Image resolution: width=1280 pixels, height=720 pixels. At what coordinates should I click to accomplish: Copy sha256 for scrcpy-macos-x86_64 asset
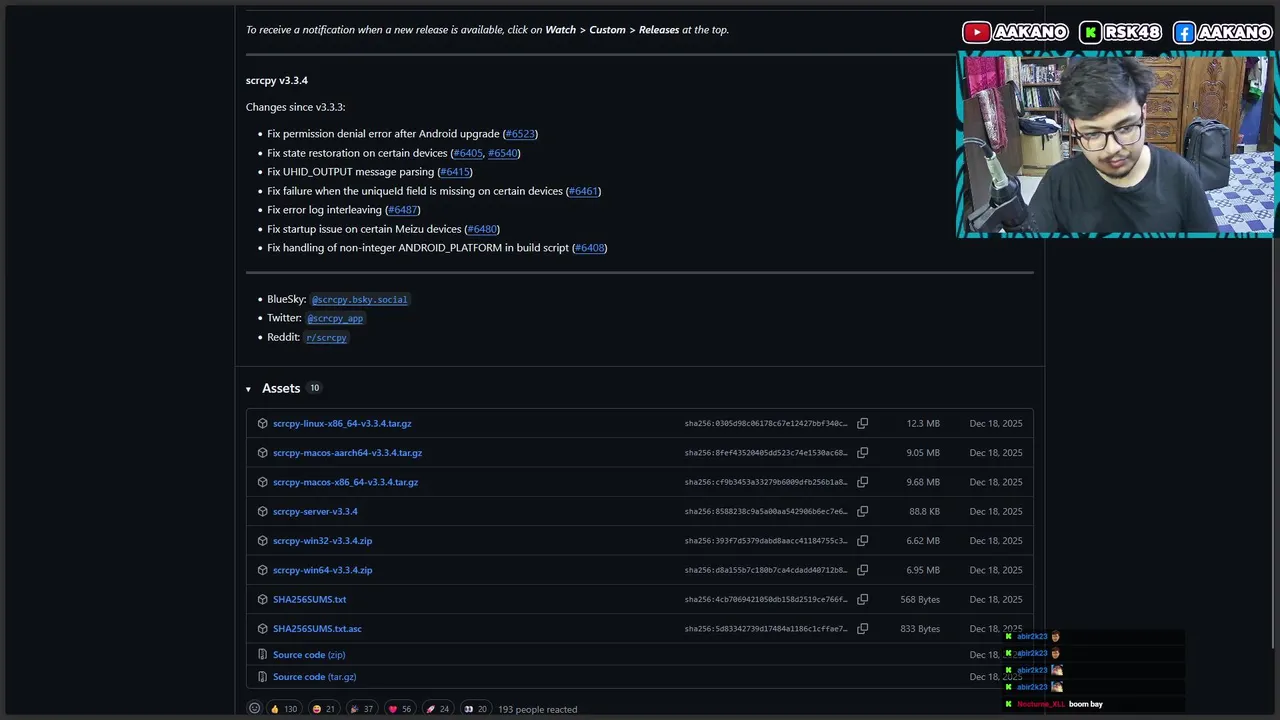[862, 482]
